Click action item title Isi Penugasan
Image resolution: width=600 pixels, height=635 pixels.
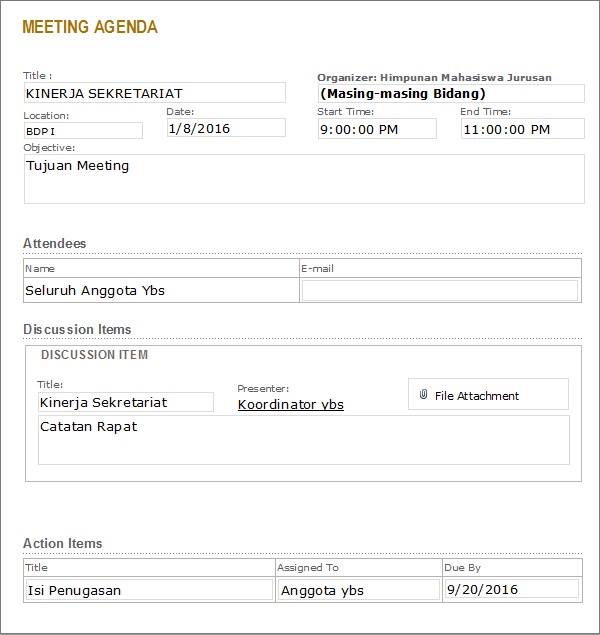149,590
